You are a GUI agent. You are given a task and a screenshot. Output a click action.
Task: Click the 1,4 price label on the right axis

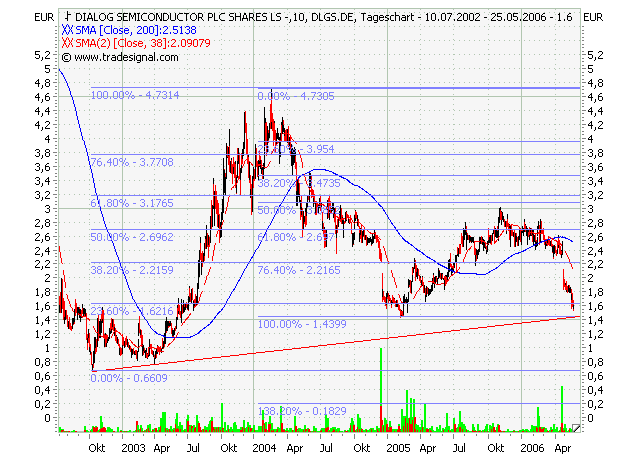595,320
